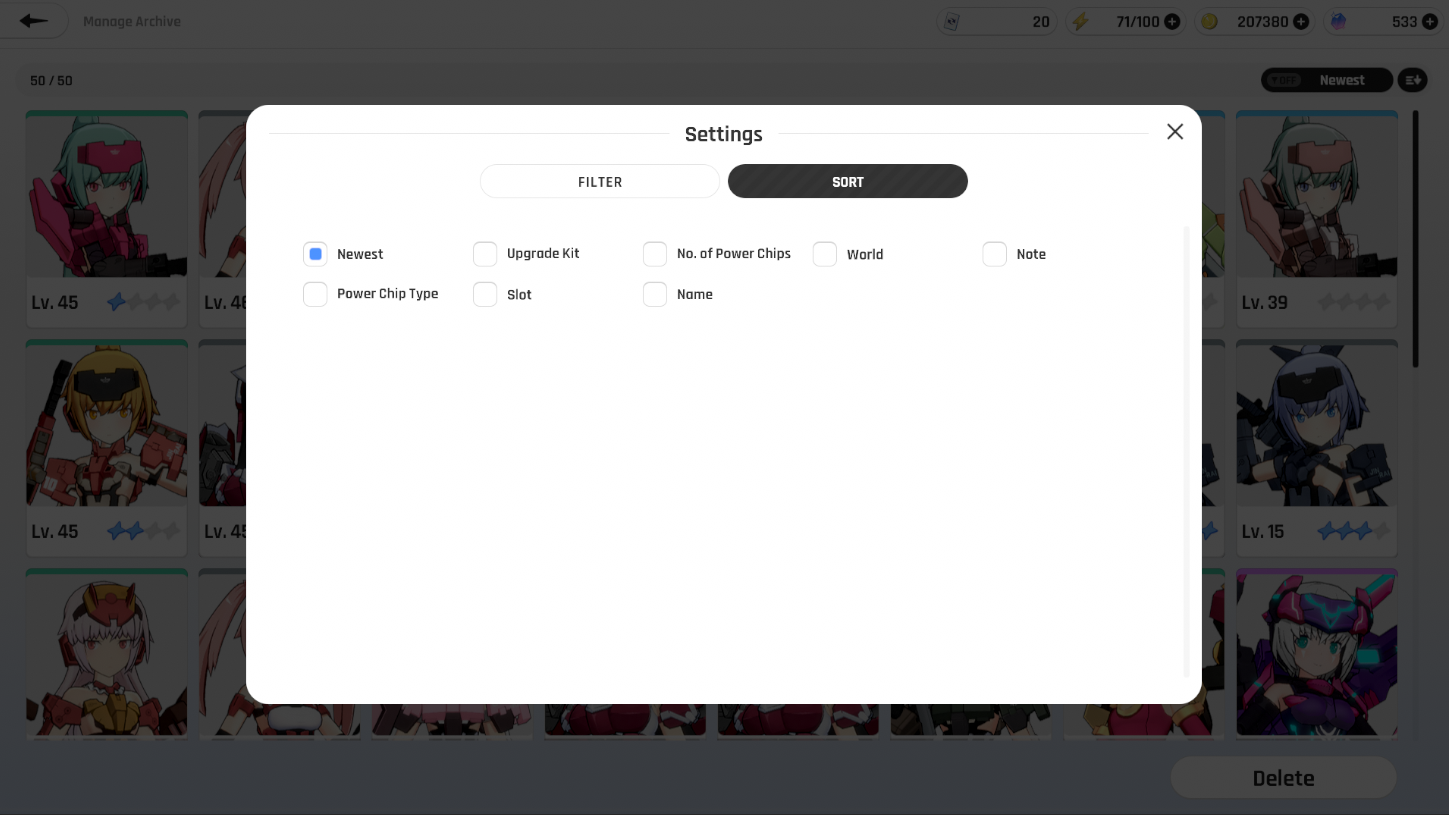Check the Slot sort option

485,294
